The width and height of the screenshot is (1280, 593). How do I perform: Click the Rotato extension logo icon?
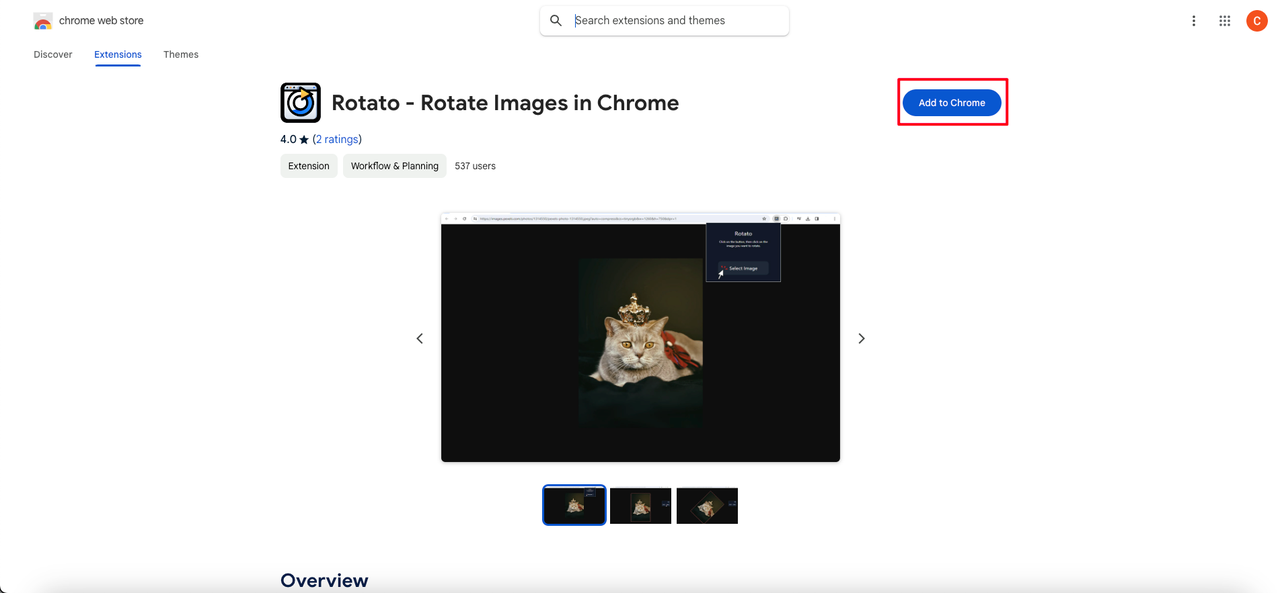300,102
